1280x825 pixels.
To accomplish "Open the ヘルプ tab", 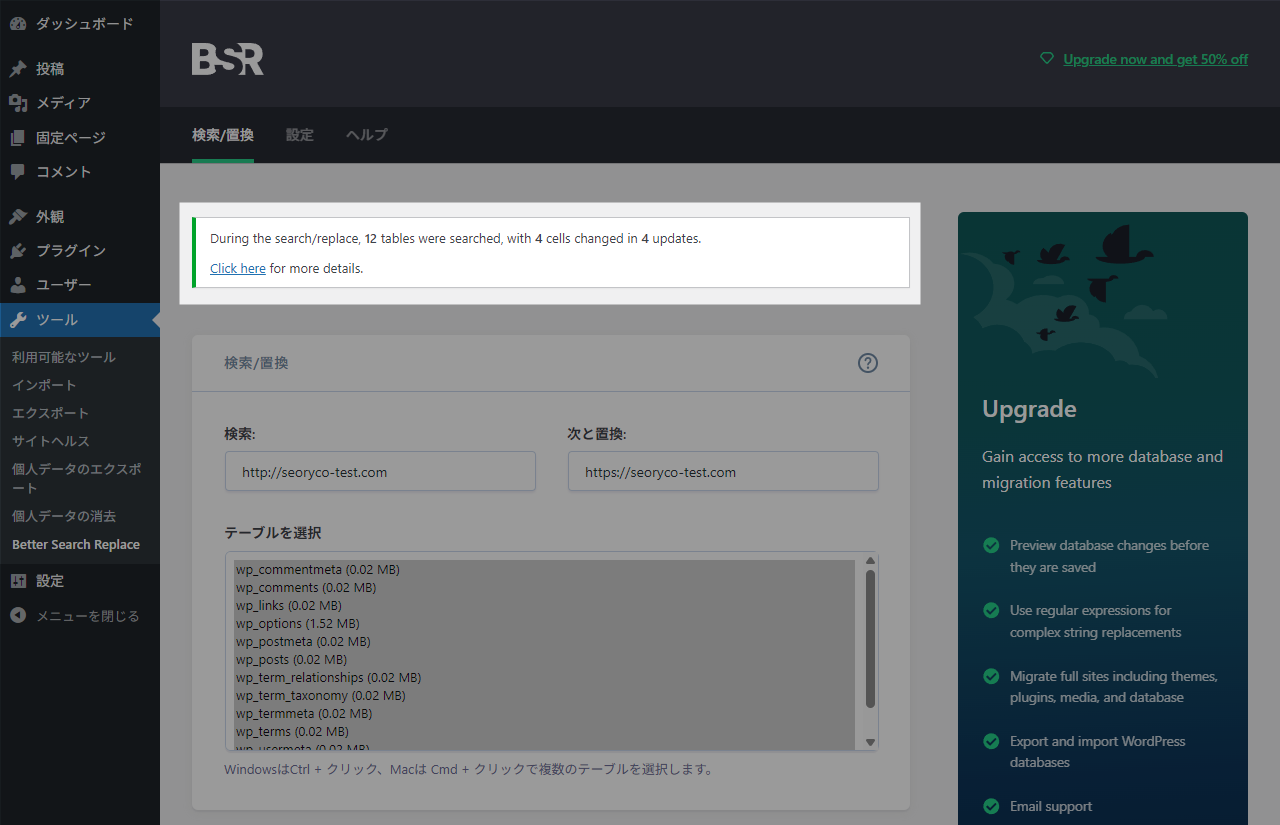I will pos(366,134).
